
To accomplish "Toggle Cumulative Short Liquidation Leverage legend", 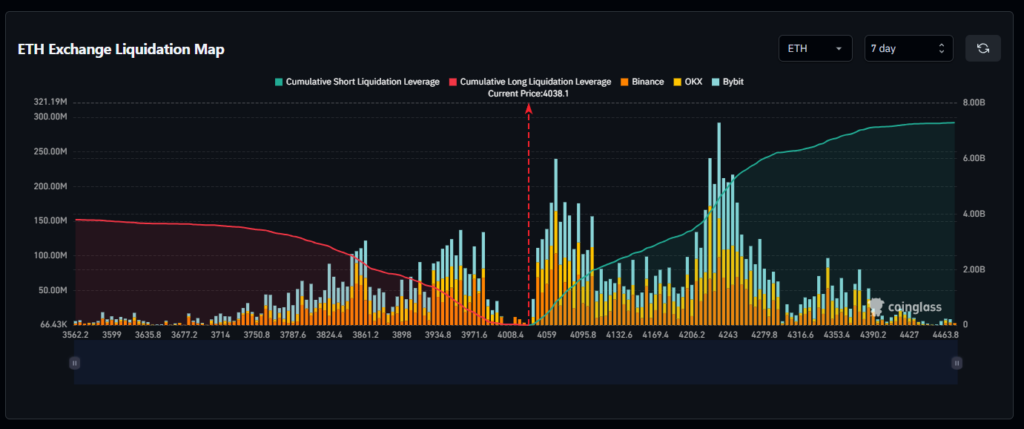I will [357, 82].
